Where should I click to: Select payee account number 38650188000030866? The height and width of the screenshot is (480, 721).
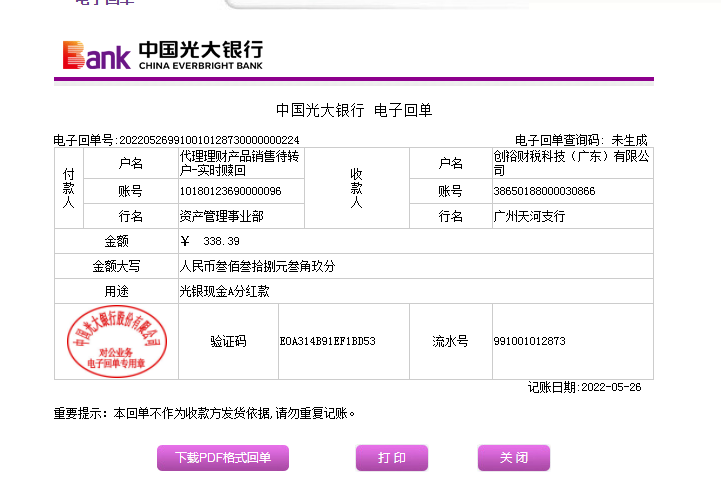544,191
